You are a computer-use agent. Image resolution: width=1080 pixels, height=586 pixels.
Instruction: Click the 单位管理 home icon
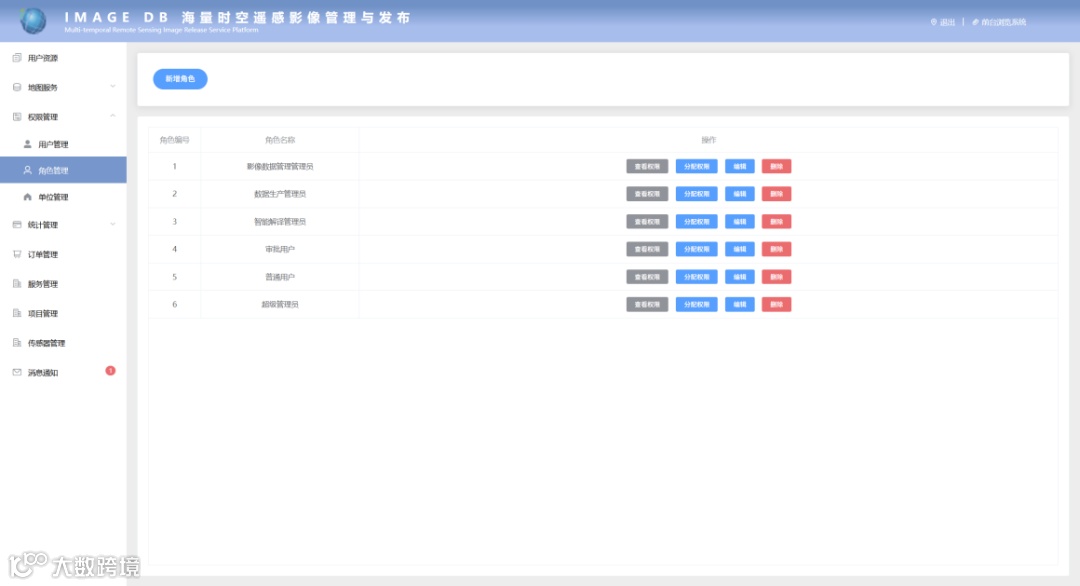tap(28, 197)
